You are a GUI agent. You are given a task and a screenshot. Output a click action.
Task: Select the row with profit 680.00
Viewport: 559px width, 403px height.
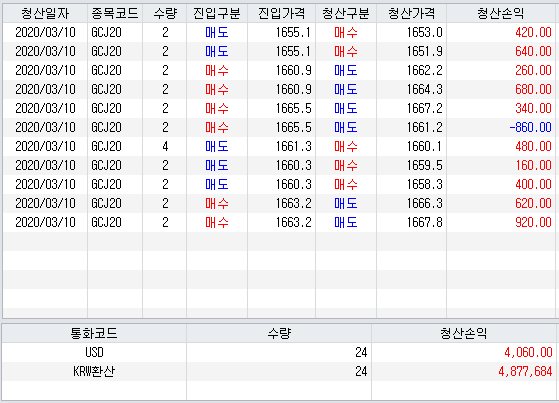[280, 89]
